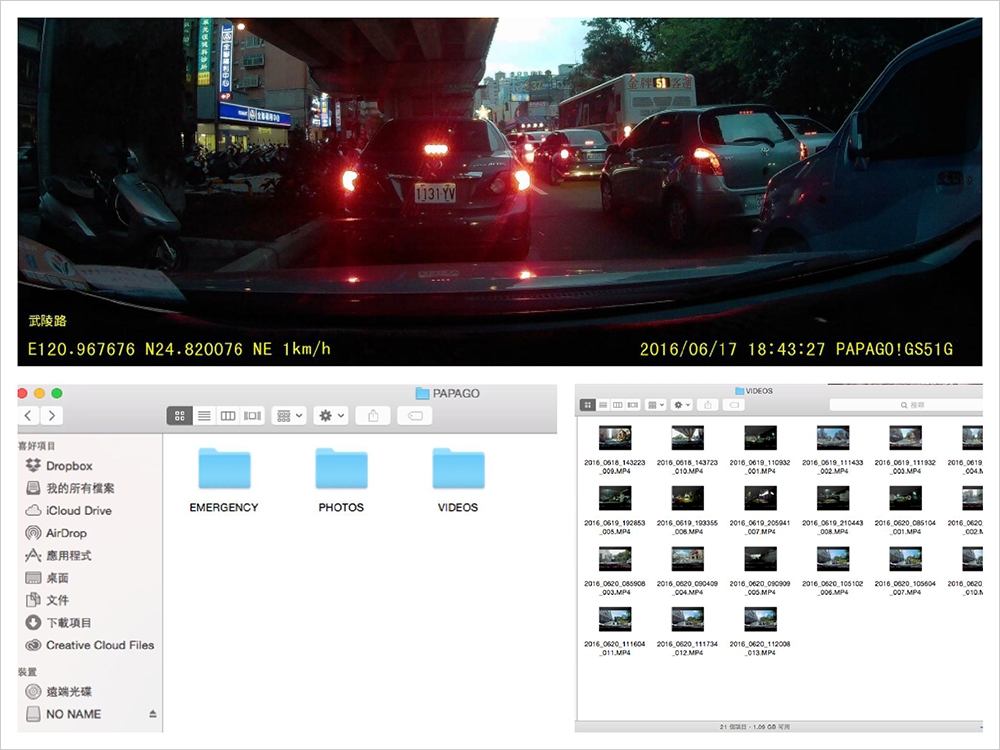This screenshot has height=750, width=1000.
Task: Select video thumbnail 2016_0619_111433_002.MP4
Action: 833,438
